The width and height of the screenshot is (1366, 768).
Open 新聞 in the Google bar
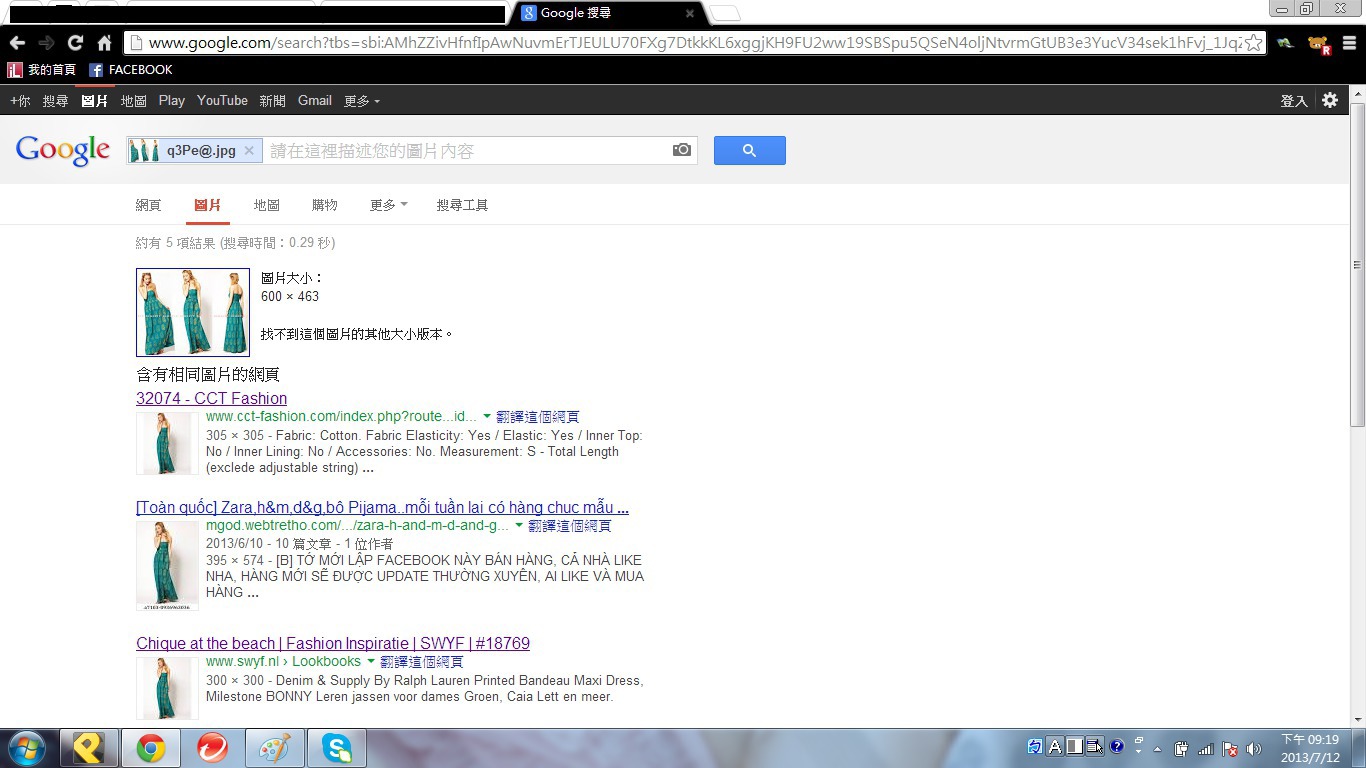272,100
